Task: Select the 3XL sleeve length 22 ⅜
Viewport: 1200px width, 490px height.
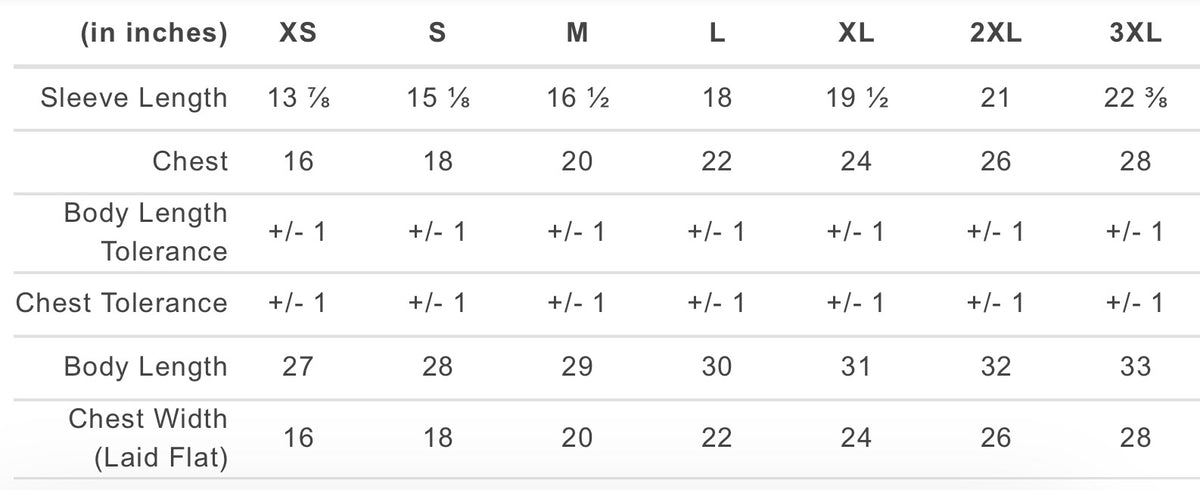Action: (x=1135, y=98)
